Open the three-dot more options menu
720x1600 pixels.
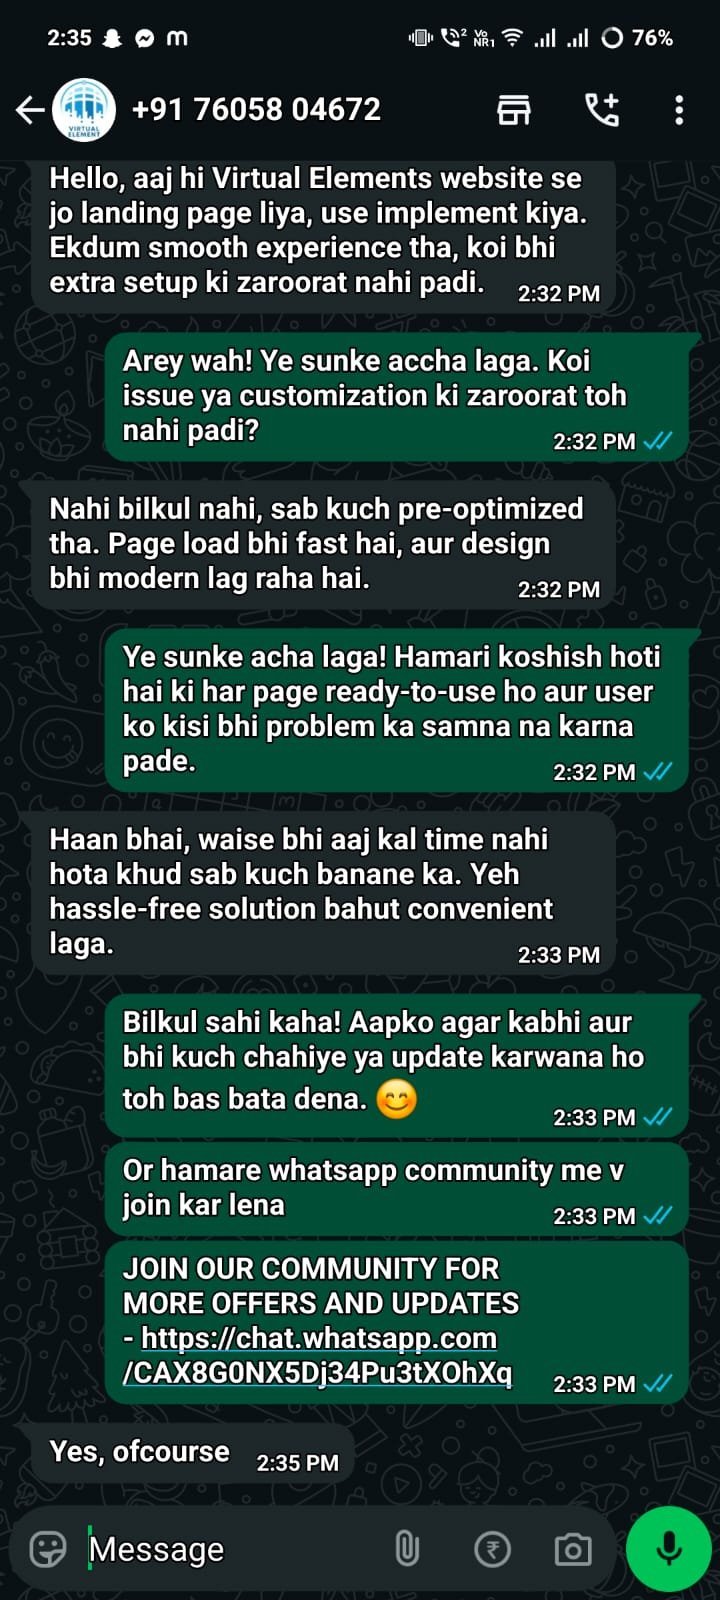(679, 110)
